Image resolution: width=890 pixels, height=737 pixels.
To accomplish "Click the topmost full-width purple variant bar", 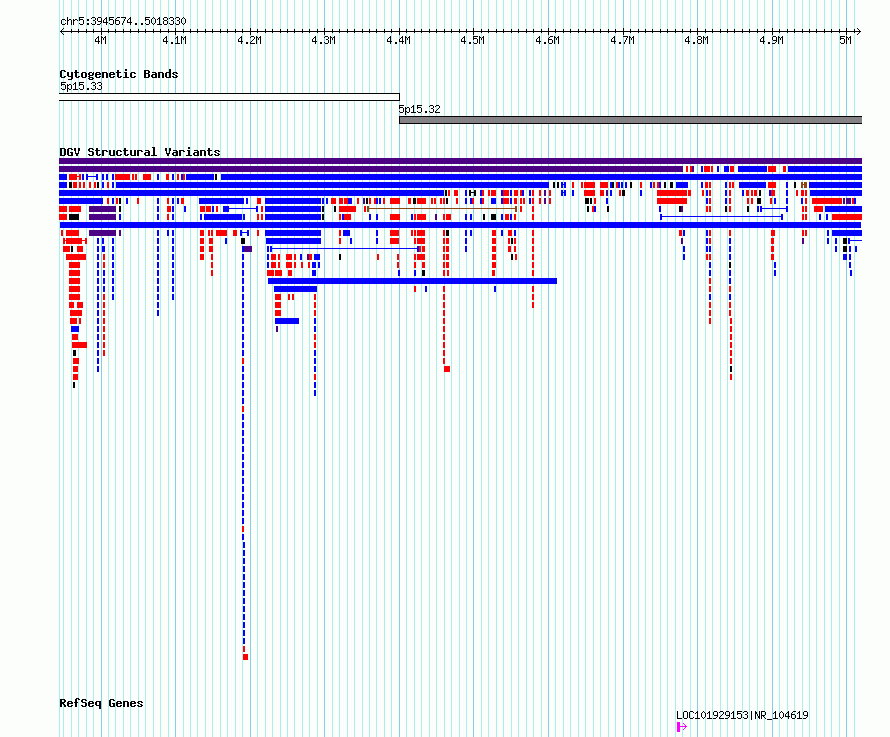I will (460, 161).
